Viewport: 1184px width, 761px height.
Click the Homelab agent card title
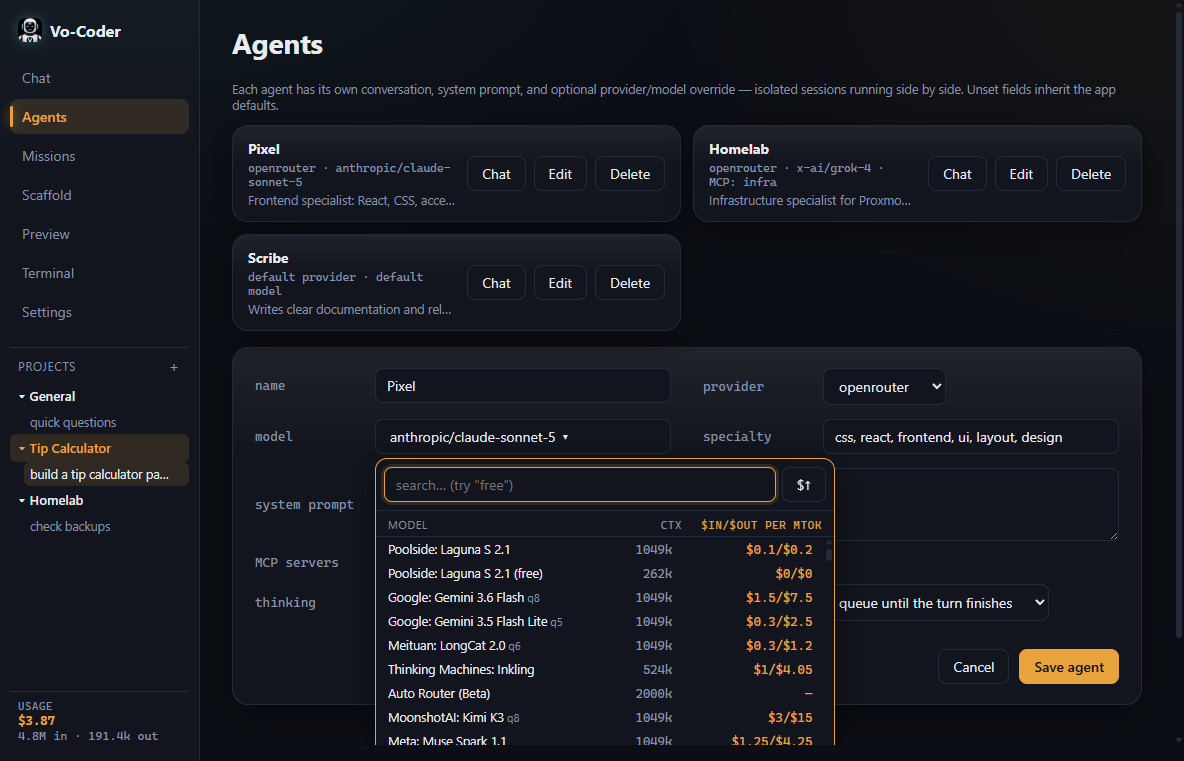click(738, 149)
